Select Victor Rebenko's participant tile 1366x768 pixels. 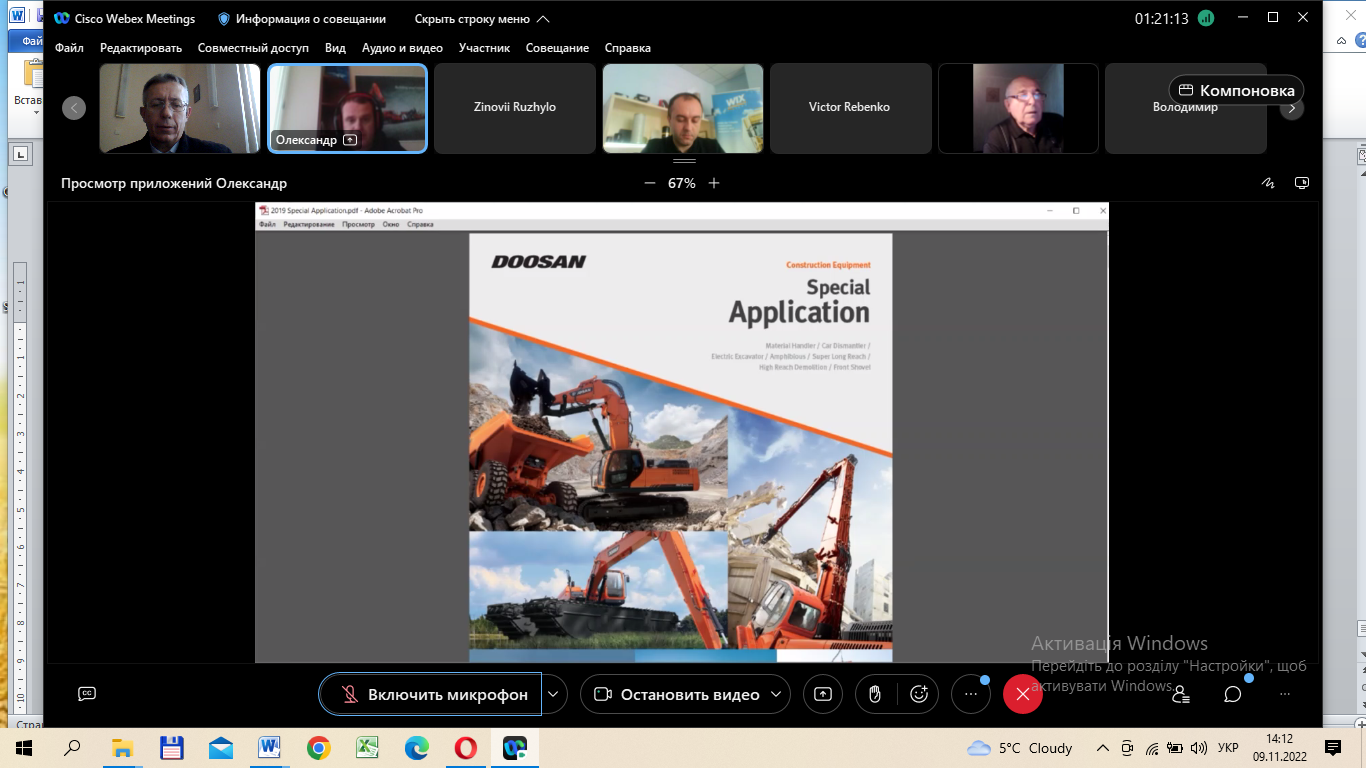coord(850,108)
